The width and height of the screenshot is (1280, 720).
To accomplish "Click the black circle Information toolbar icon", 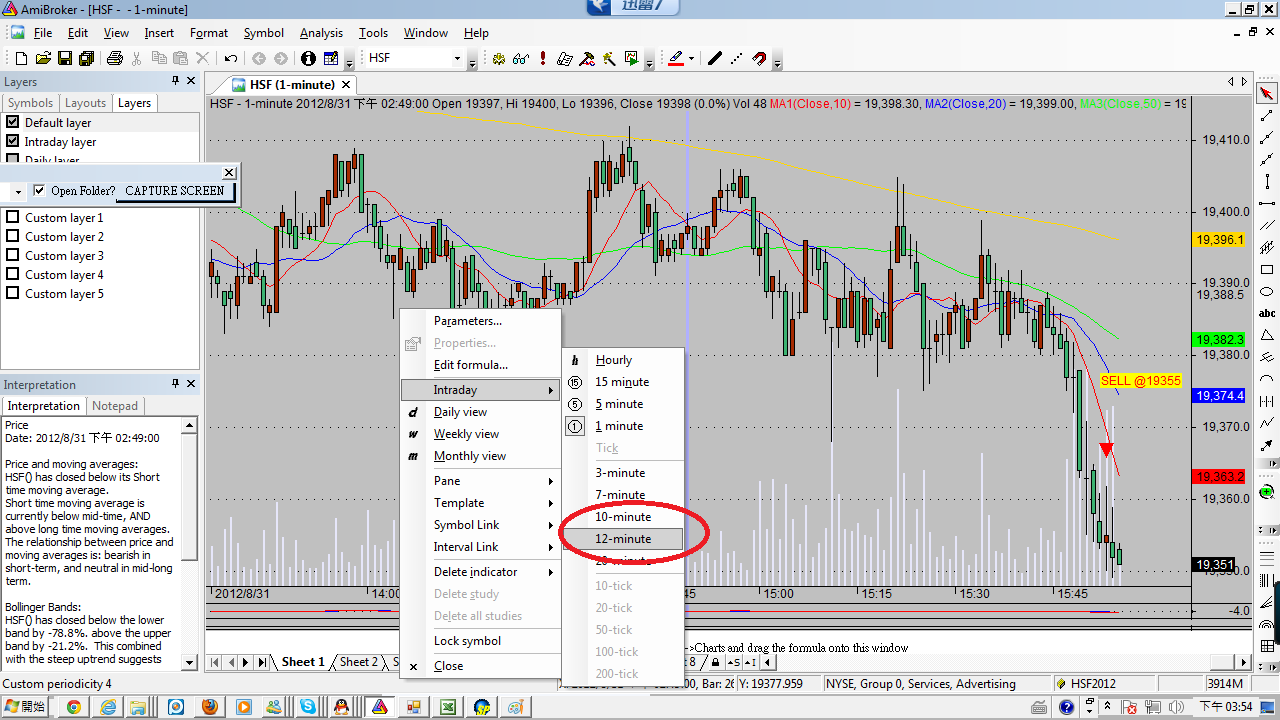I will pyautogui.click(x=308, y=58).
